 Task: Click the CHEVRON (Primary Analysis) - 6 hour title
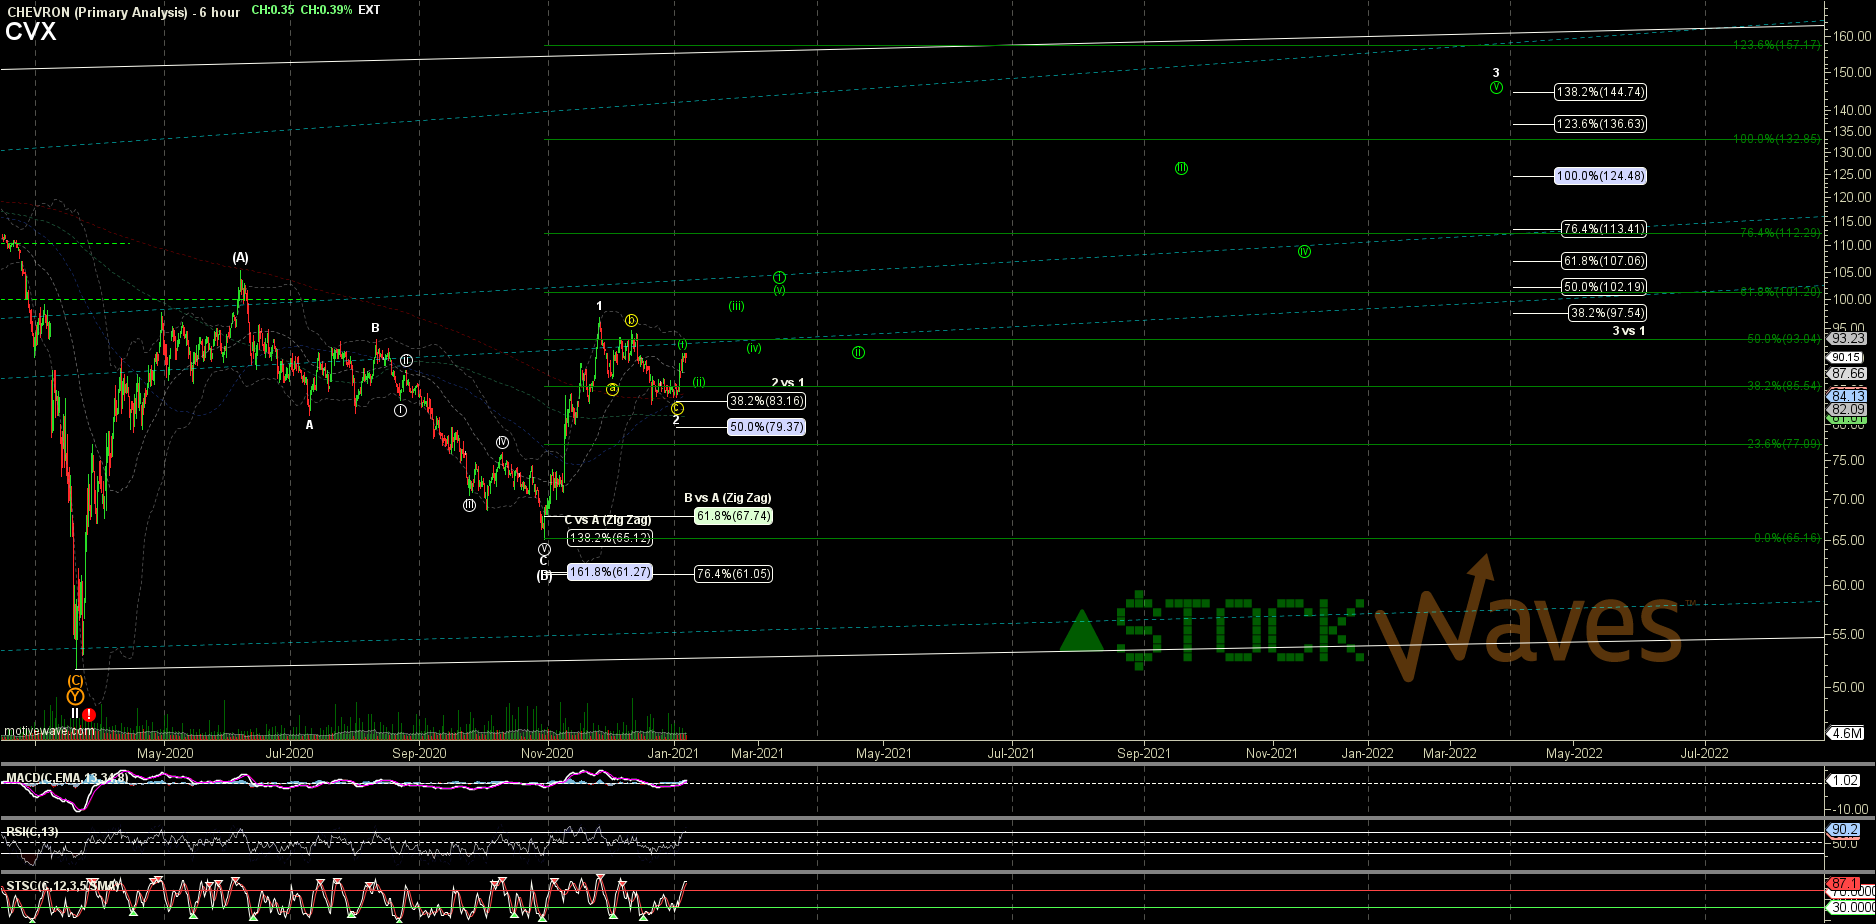coord(122,12)
